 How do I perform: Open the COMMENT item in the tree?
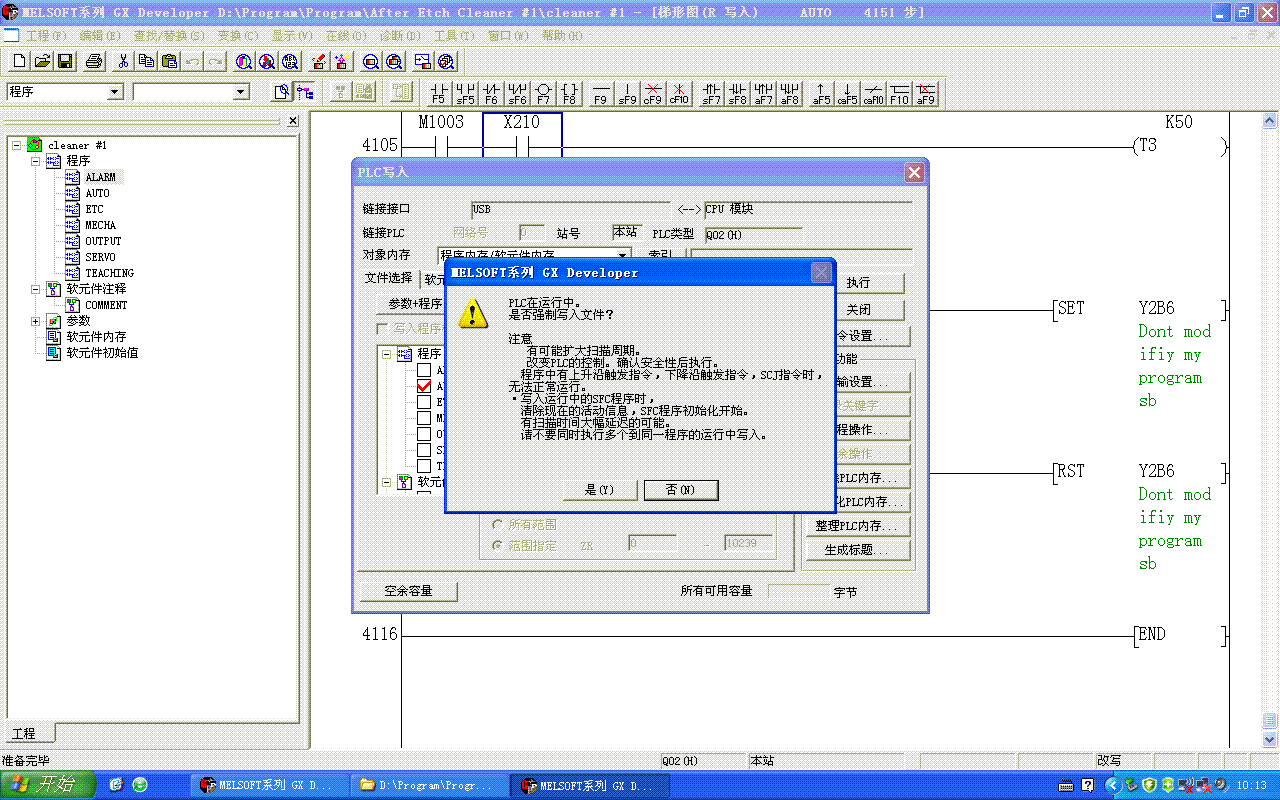106,305
